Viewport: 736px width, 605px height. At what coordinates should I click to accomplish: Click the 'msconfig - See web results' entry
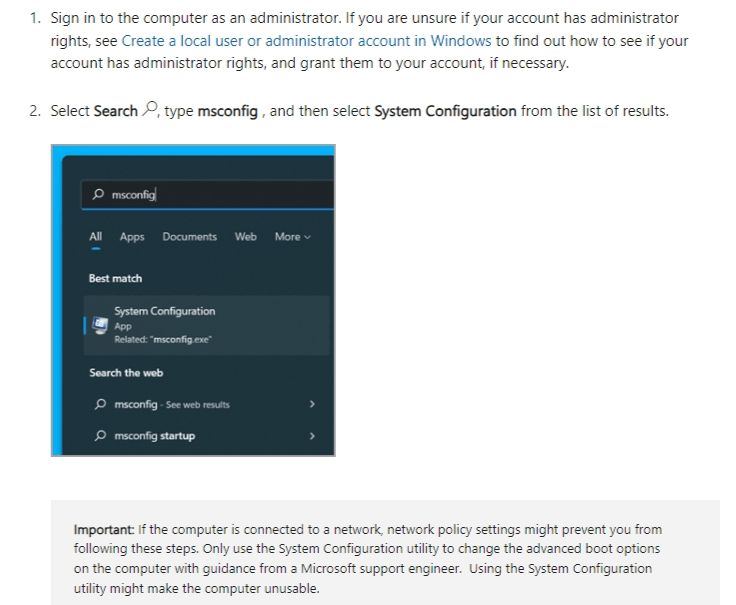tap(172, 405)
